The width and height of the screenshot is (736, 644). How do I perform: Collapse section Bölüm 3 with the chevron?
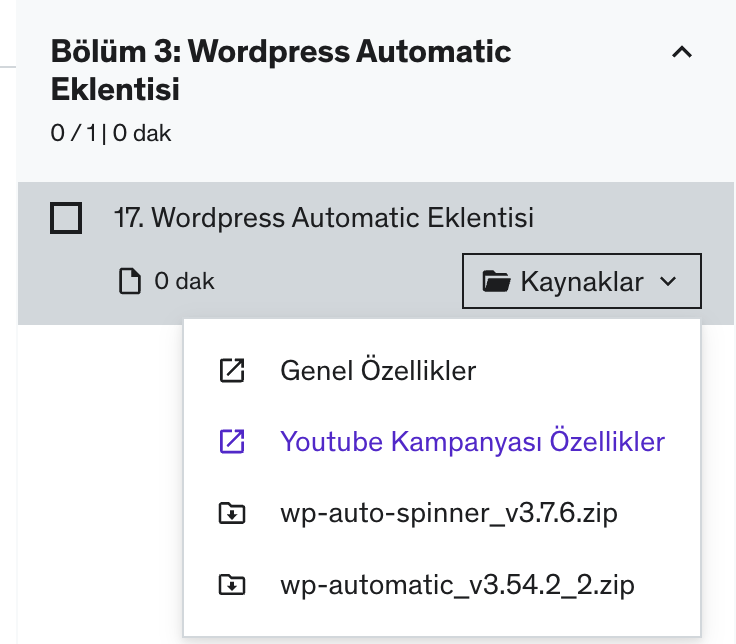pyautogui.click(x=682, y=52)
